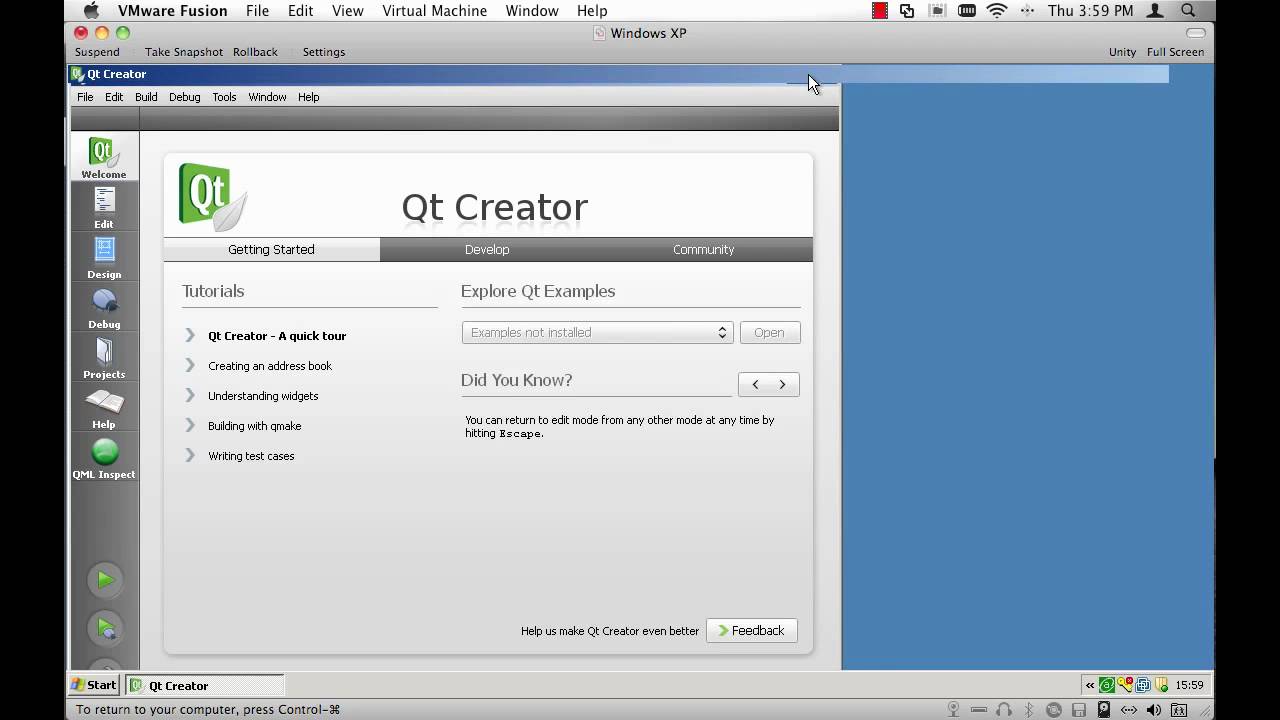The image size is (1280, 720).
Task: Click the Feedback button
Action: coord(752,631)
